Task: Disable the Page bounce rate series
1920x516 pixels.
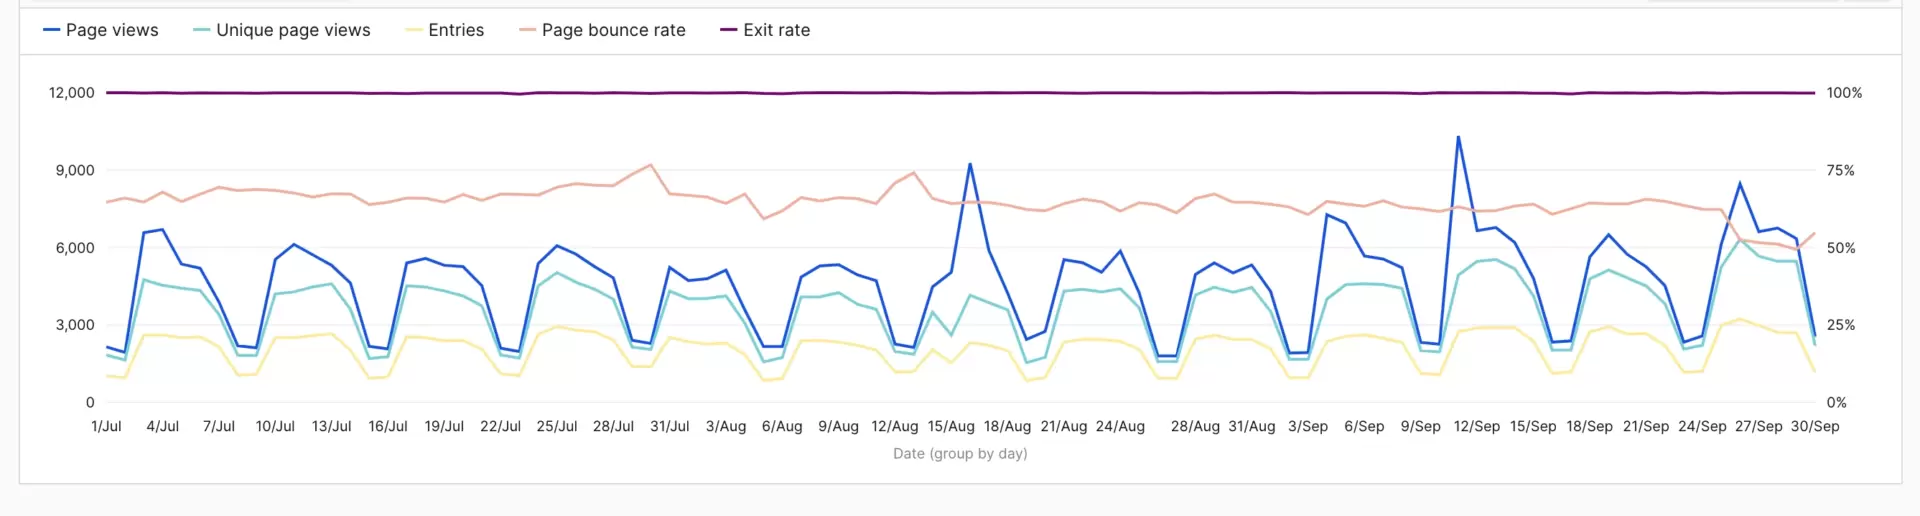Action: [603, 30]
